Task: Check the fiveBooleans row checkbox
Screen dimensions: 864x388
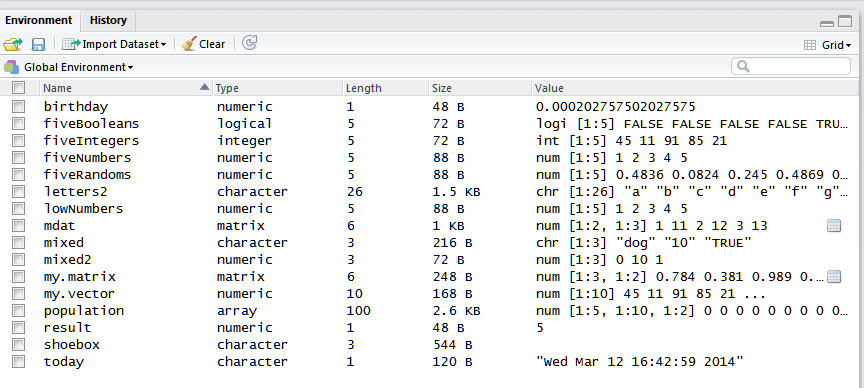Action: pyautogui.click(x=19, y=123)
